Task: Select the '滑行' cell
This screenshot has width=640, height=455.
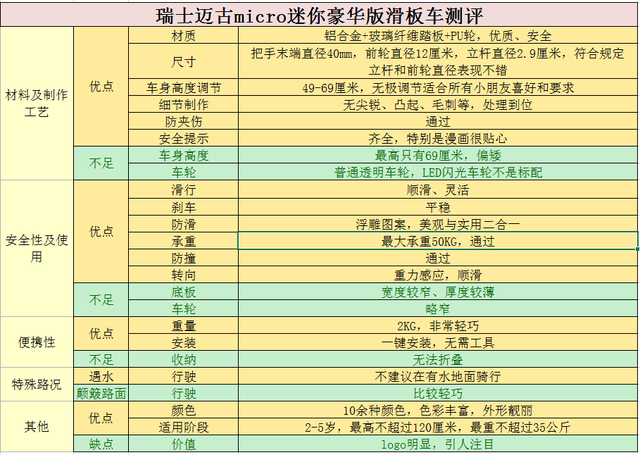Action: pos(183,190)
